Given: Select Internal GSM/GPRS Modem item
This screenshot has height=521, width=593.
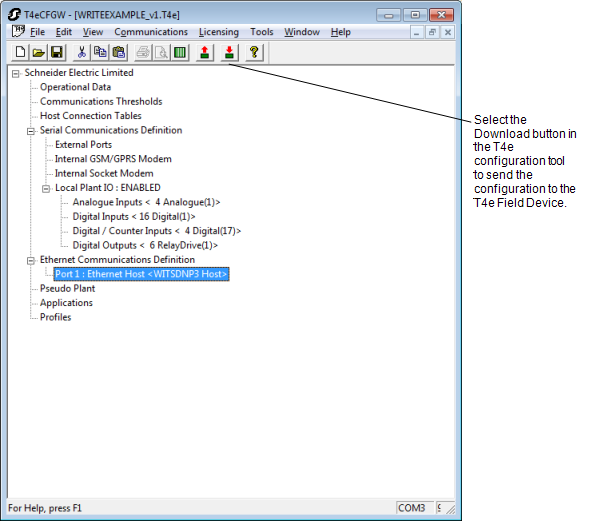Looking at the screenshot, I should click(113, 159).
